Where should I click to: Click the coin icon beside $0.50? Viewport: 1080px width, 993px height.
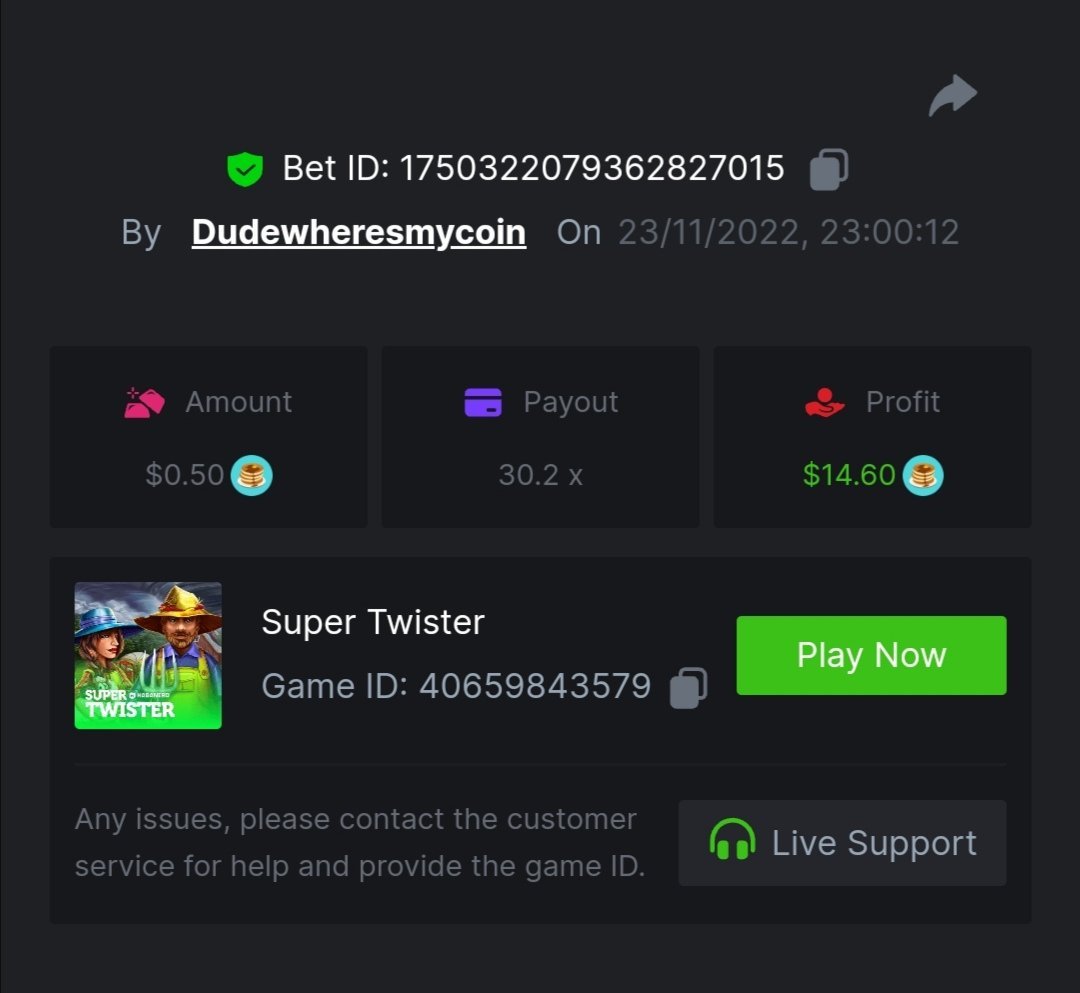click(252, 475)
